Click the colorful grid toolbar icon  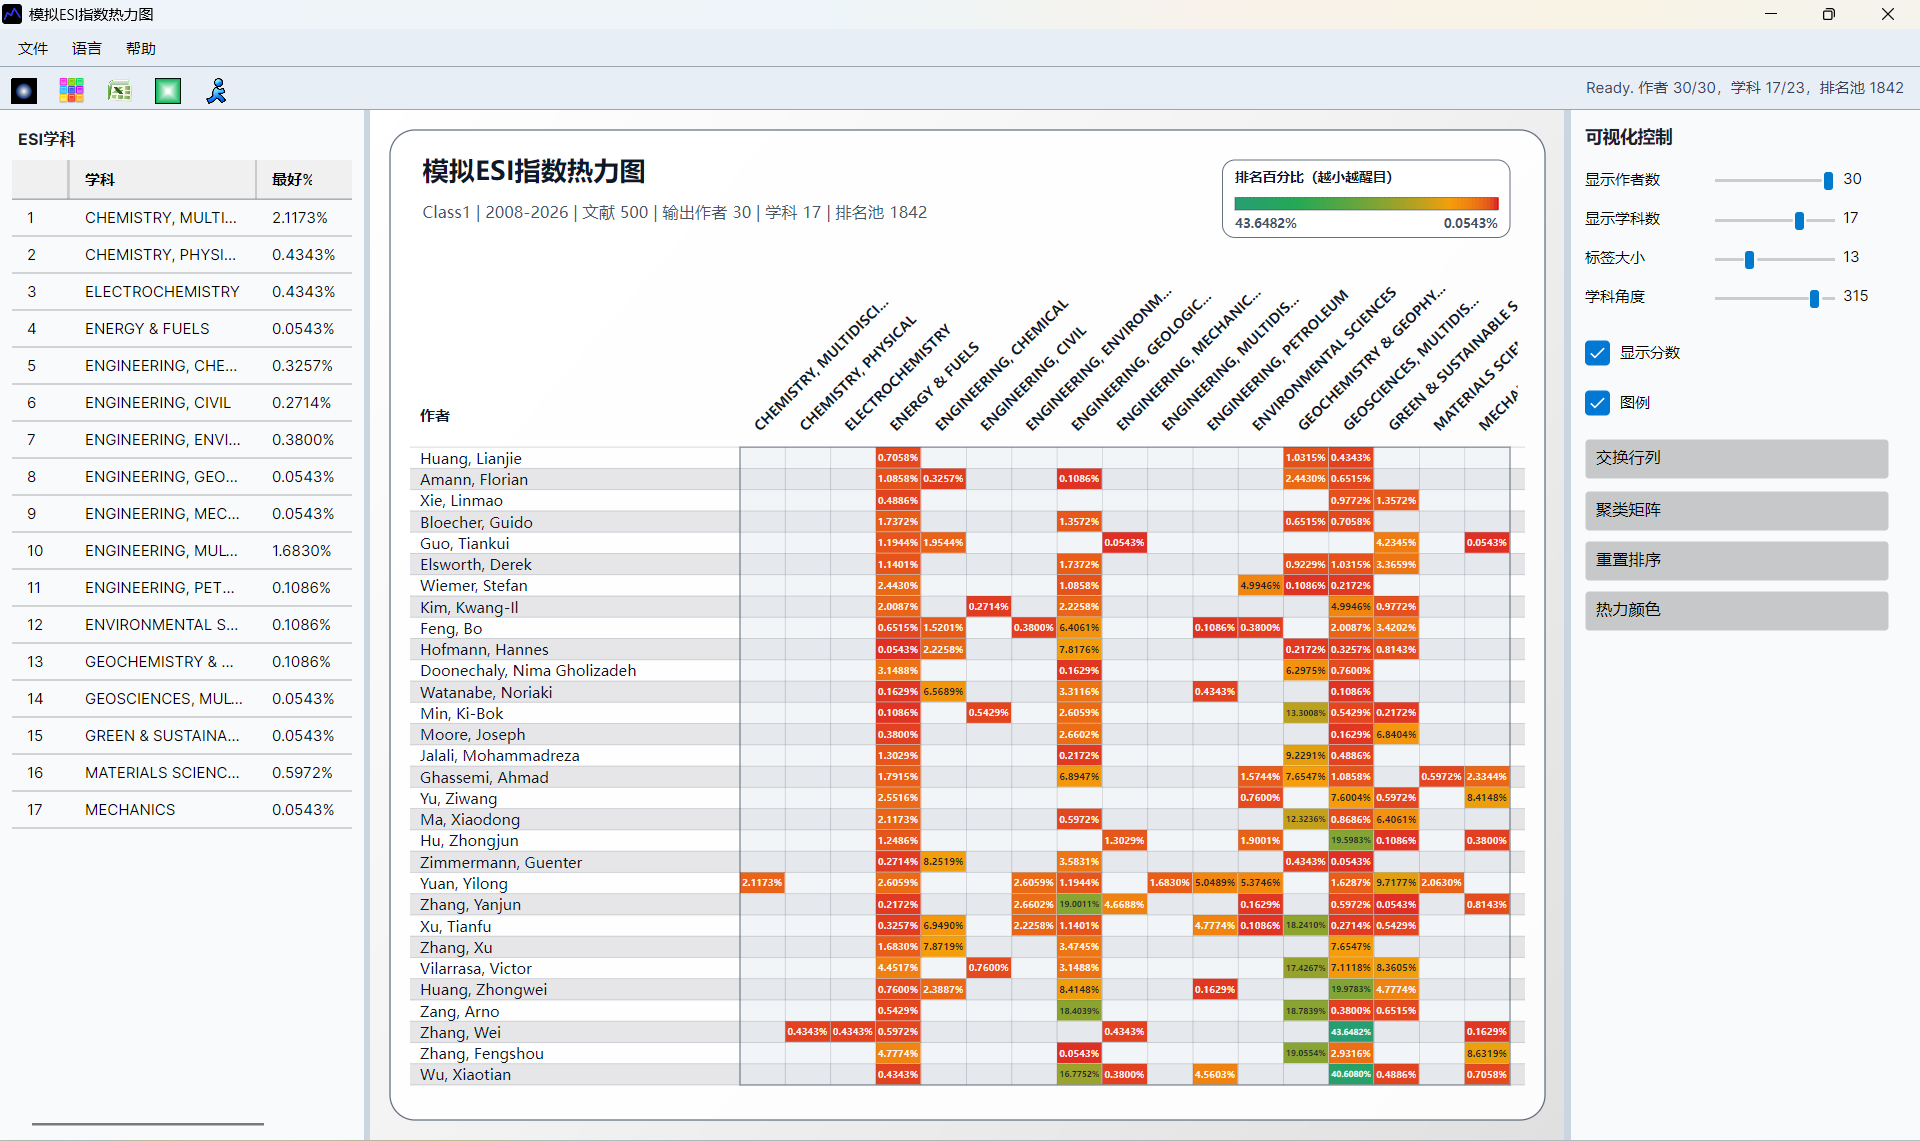click(x=72, y=91)
